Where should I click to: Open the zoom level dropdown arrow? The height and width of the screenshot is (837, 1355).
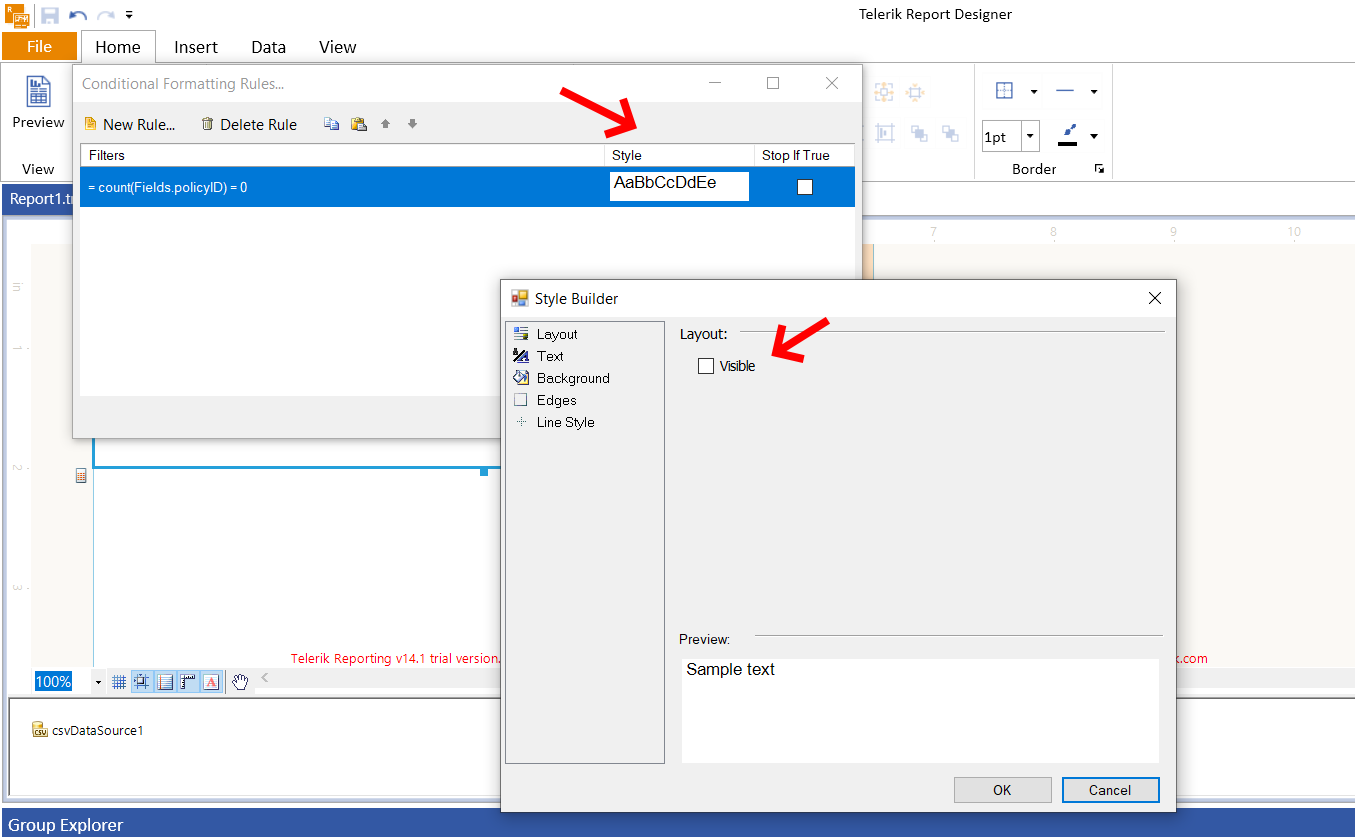click(x=98, y=682)
